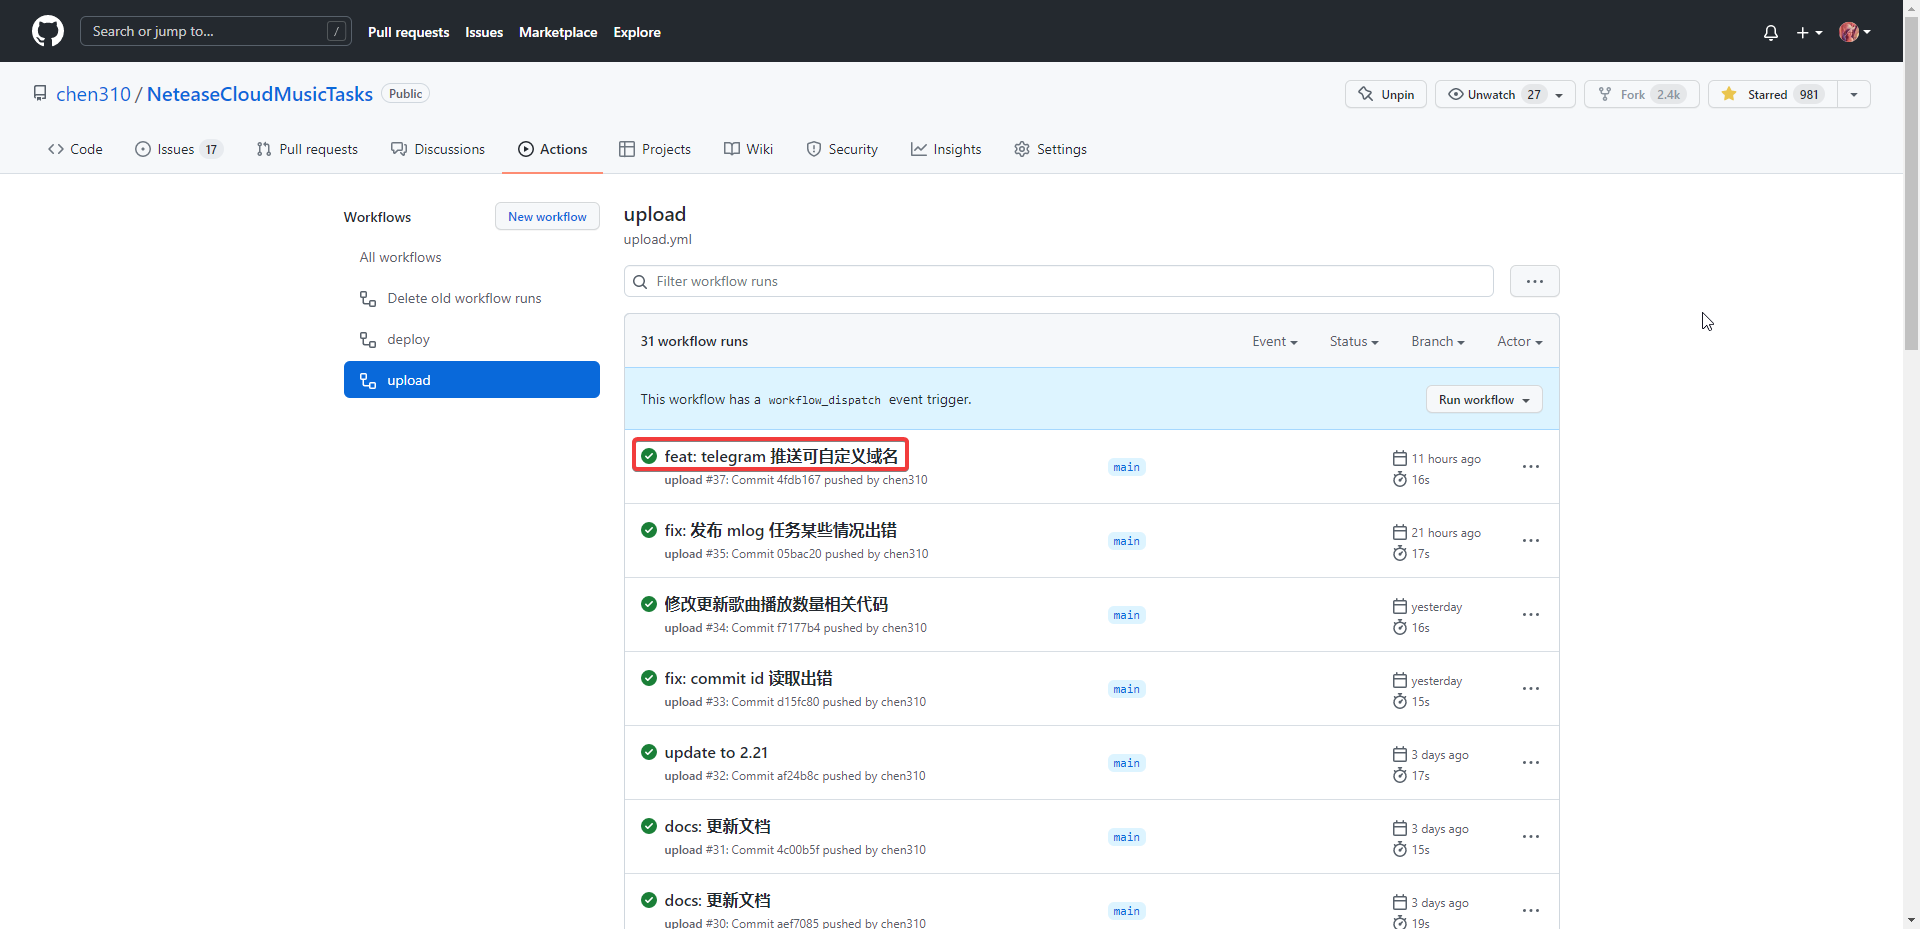The height and width of the screenshot is (929, 1920).
Task: Click the calendar icon showing 11 hours ago
Action: point(1400,458)
